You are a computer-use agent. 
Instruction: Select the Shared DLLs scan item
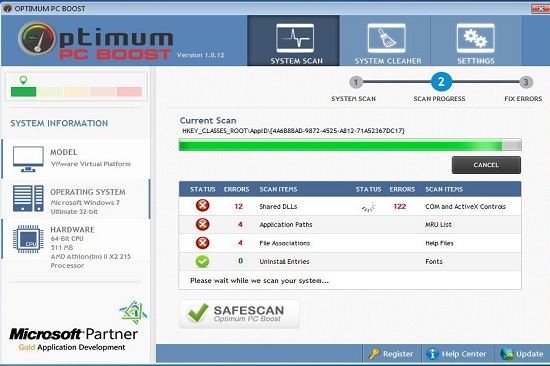[278, 206]
